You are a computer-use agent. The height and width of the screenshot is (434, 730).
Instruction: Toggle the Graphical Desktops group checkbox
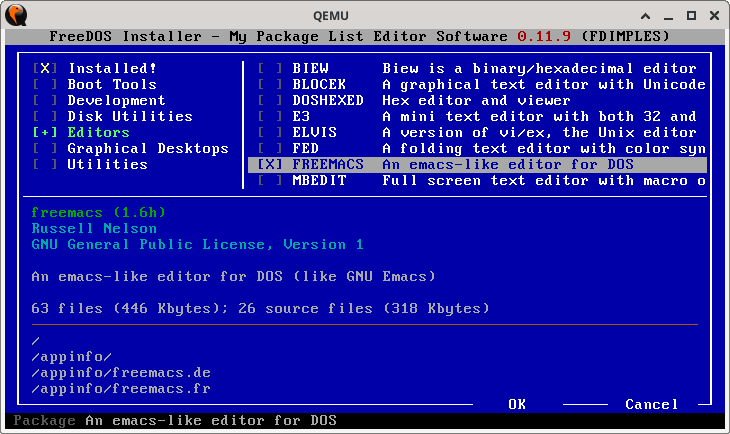pos(45,148)
